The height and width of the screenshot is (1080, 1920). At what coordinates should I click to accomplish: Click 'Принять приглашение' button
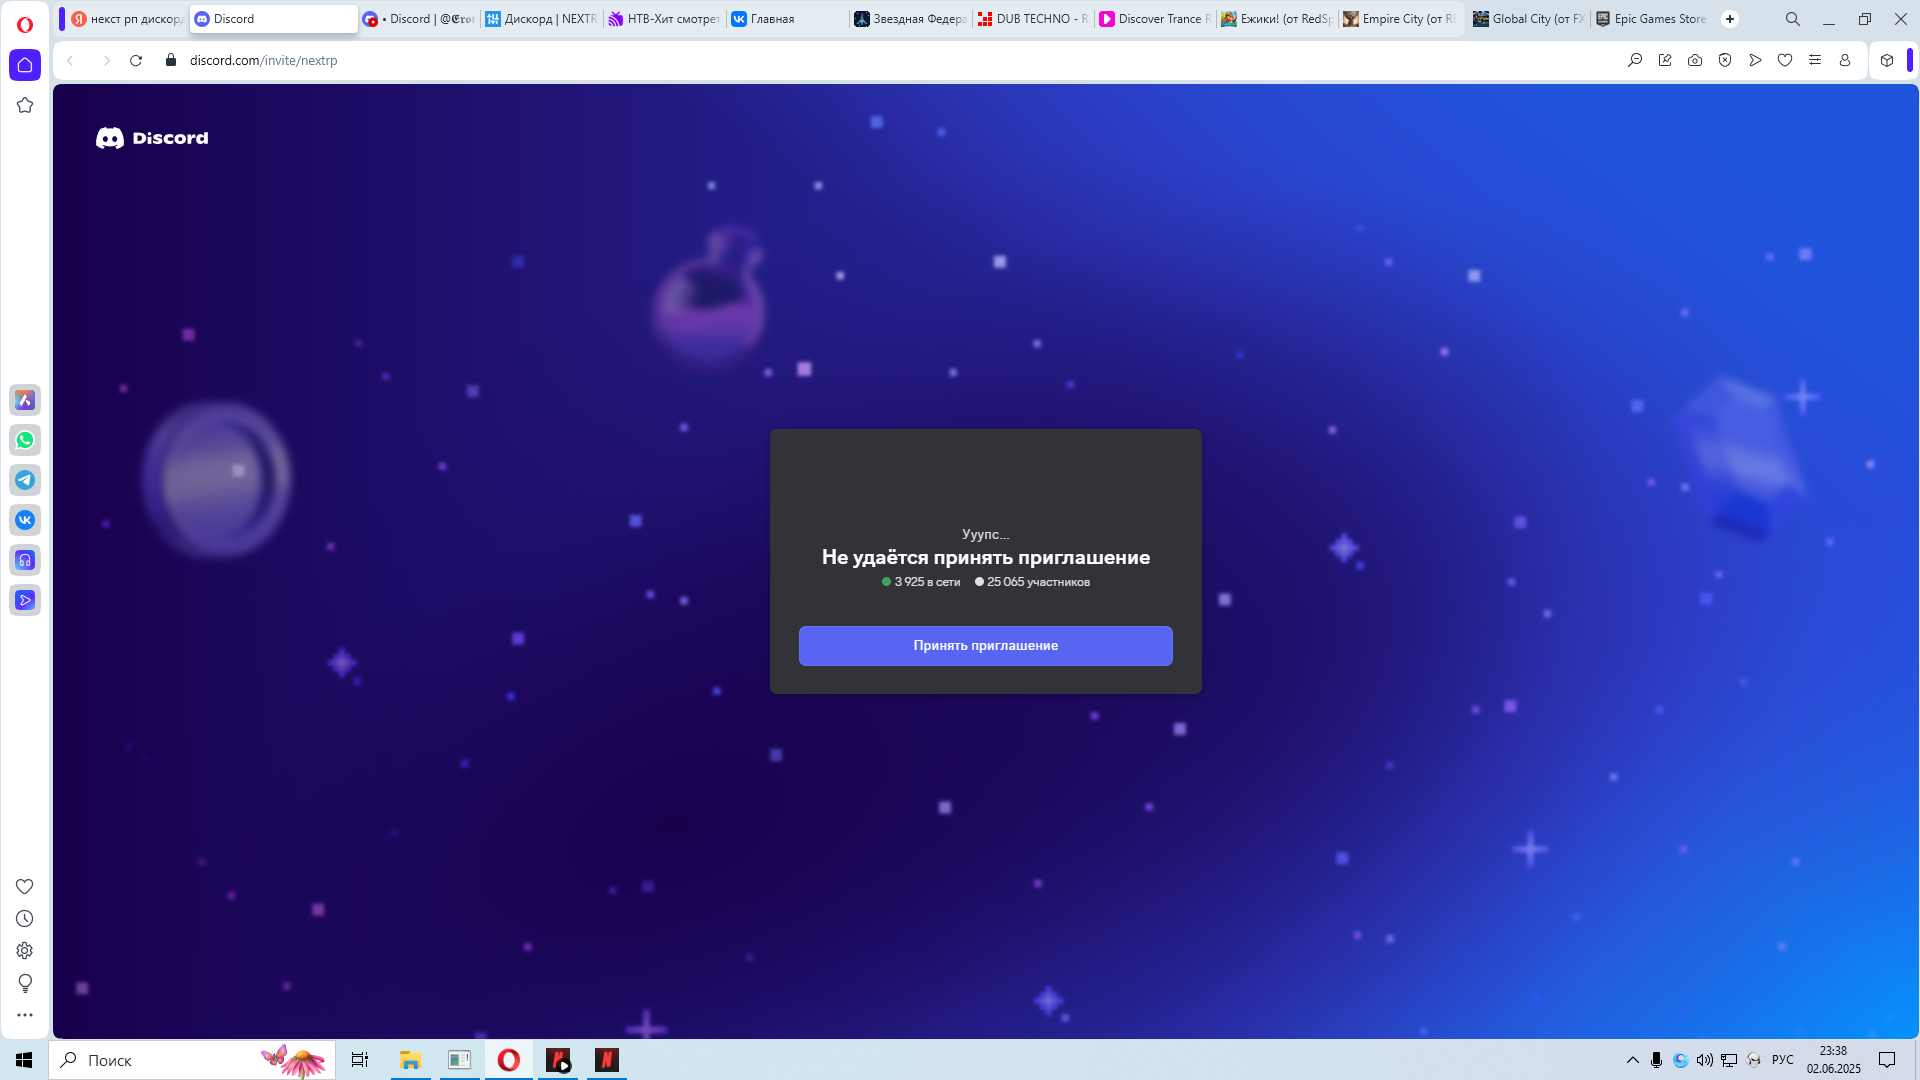[986, 646]
